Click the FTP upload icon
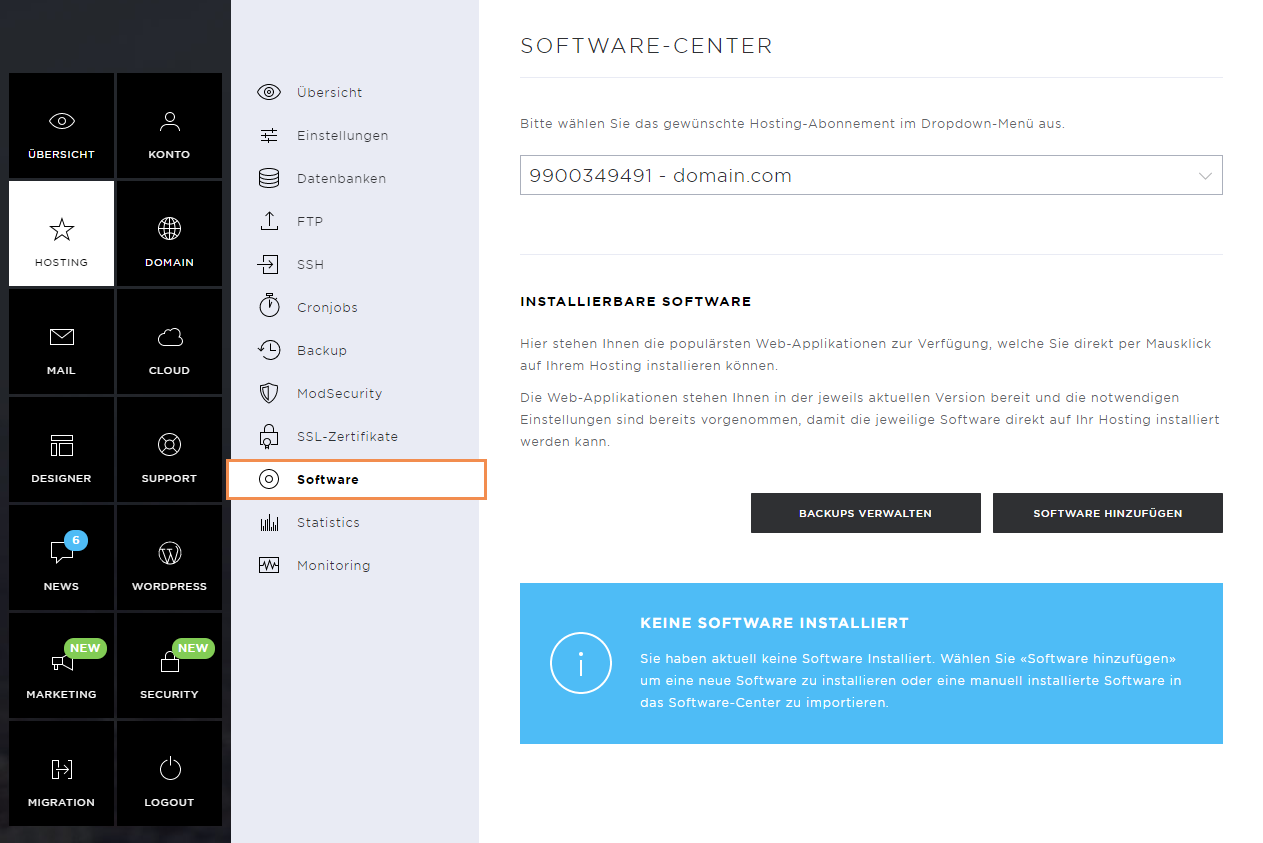The height and width of the screenshot is (843, 1263). [269, 221]
